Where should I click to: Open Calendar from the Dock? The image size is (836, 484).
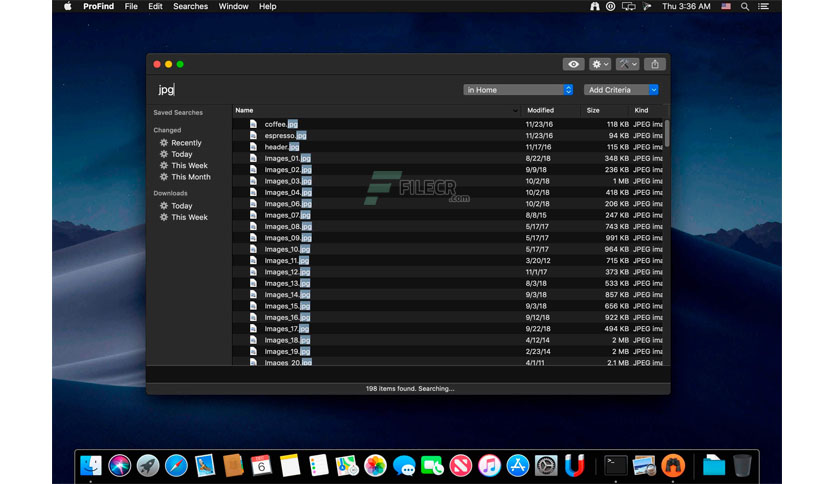261,465
